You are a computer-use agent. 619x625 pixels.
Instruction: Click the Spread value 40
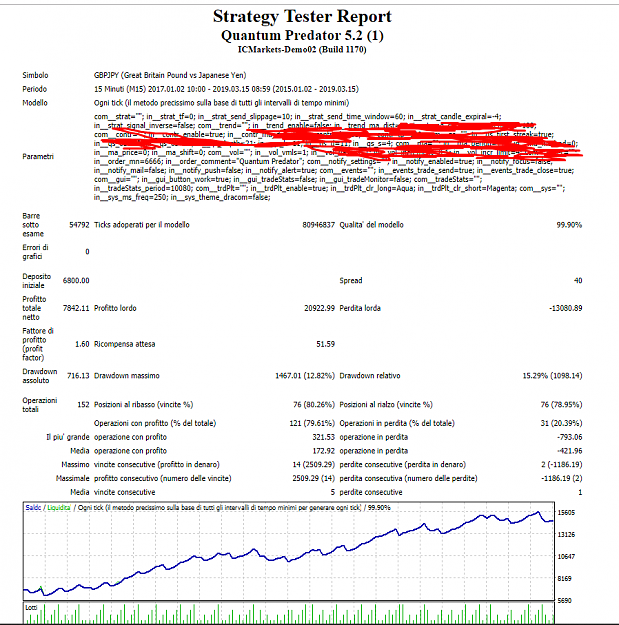(578, 281)
